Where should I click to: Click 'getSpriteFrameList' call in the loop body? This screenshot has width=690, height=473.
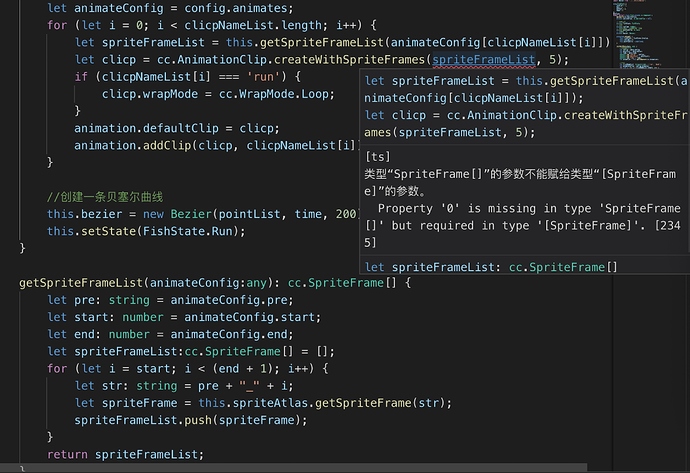(x=322, y=42)
